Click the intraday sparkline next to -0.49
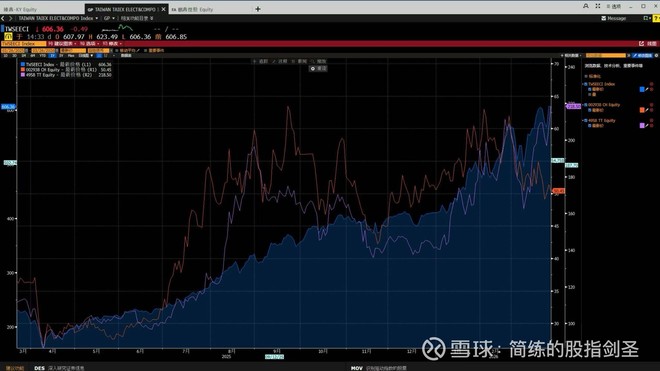 [x=117, y=28]
